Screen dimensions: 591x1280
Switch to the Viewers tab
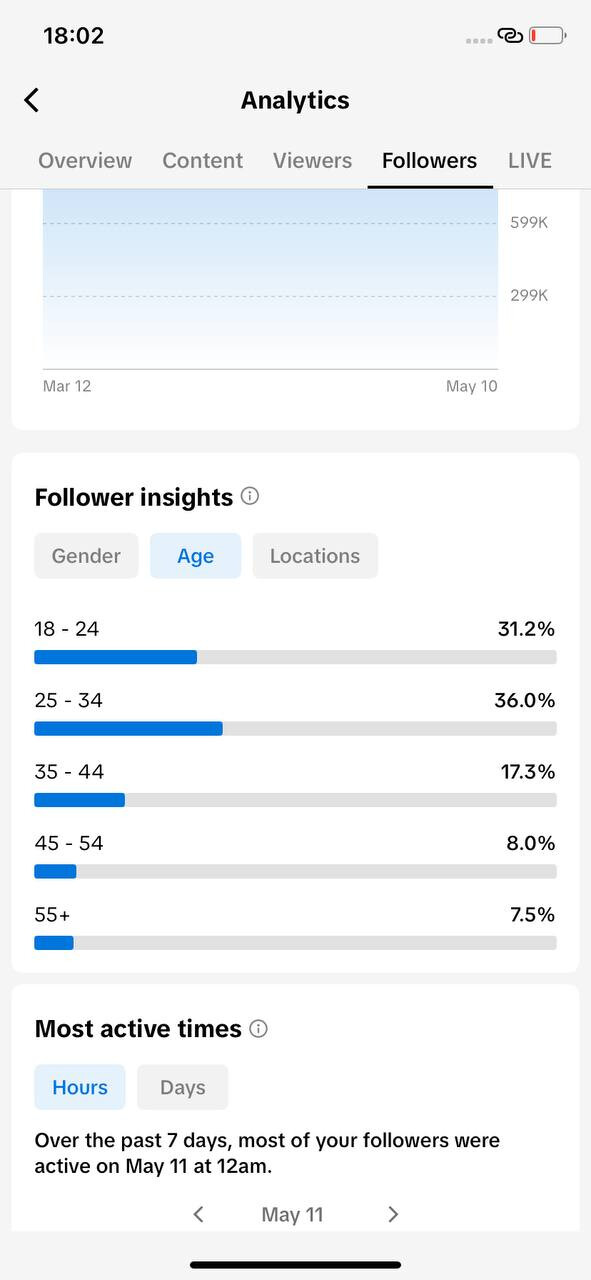pos(312,160)
